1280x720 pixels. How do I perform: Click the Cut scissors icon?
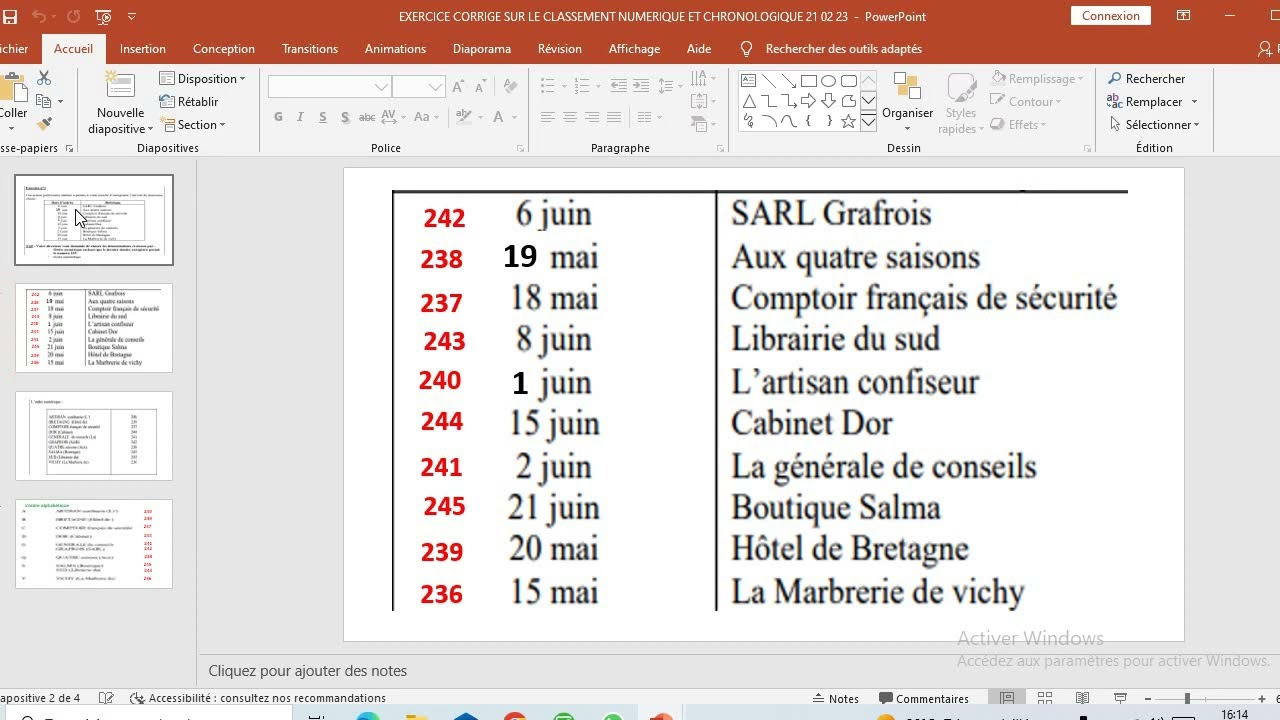(x=44, y=78)
